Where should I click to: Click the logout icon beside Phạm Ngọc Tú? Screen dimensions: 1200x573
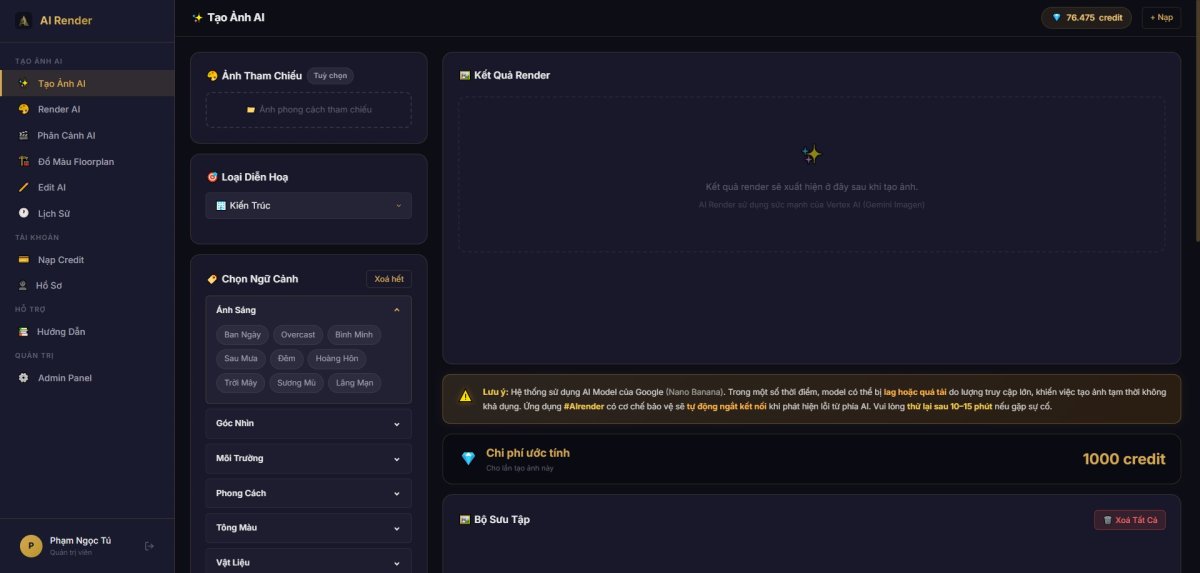click(149, 546)
